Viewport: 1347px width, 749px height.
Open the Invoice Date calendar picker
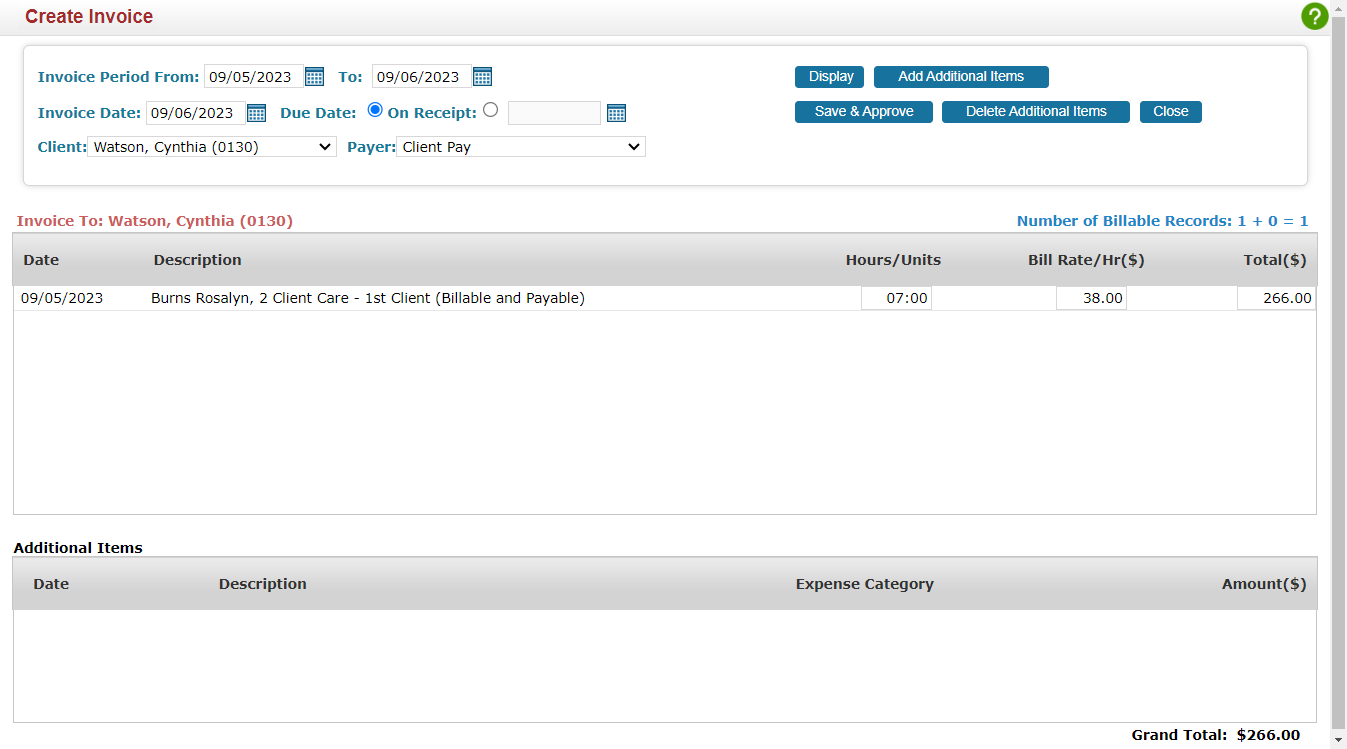point(256,112)
